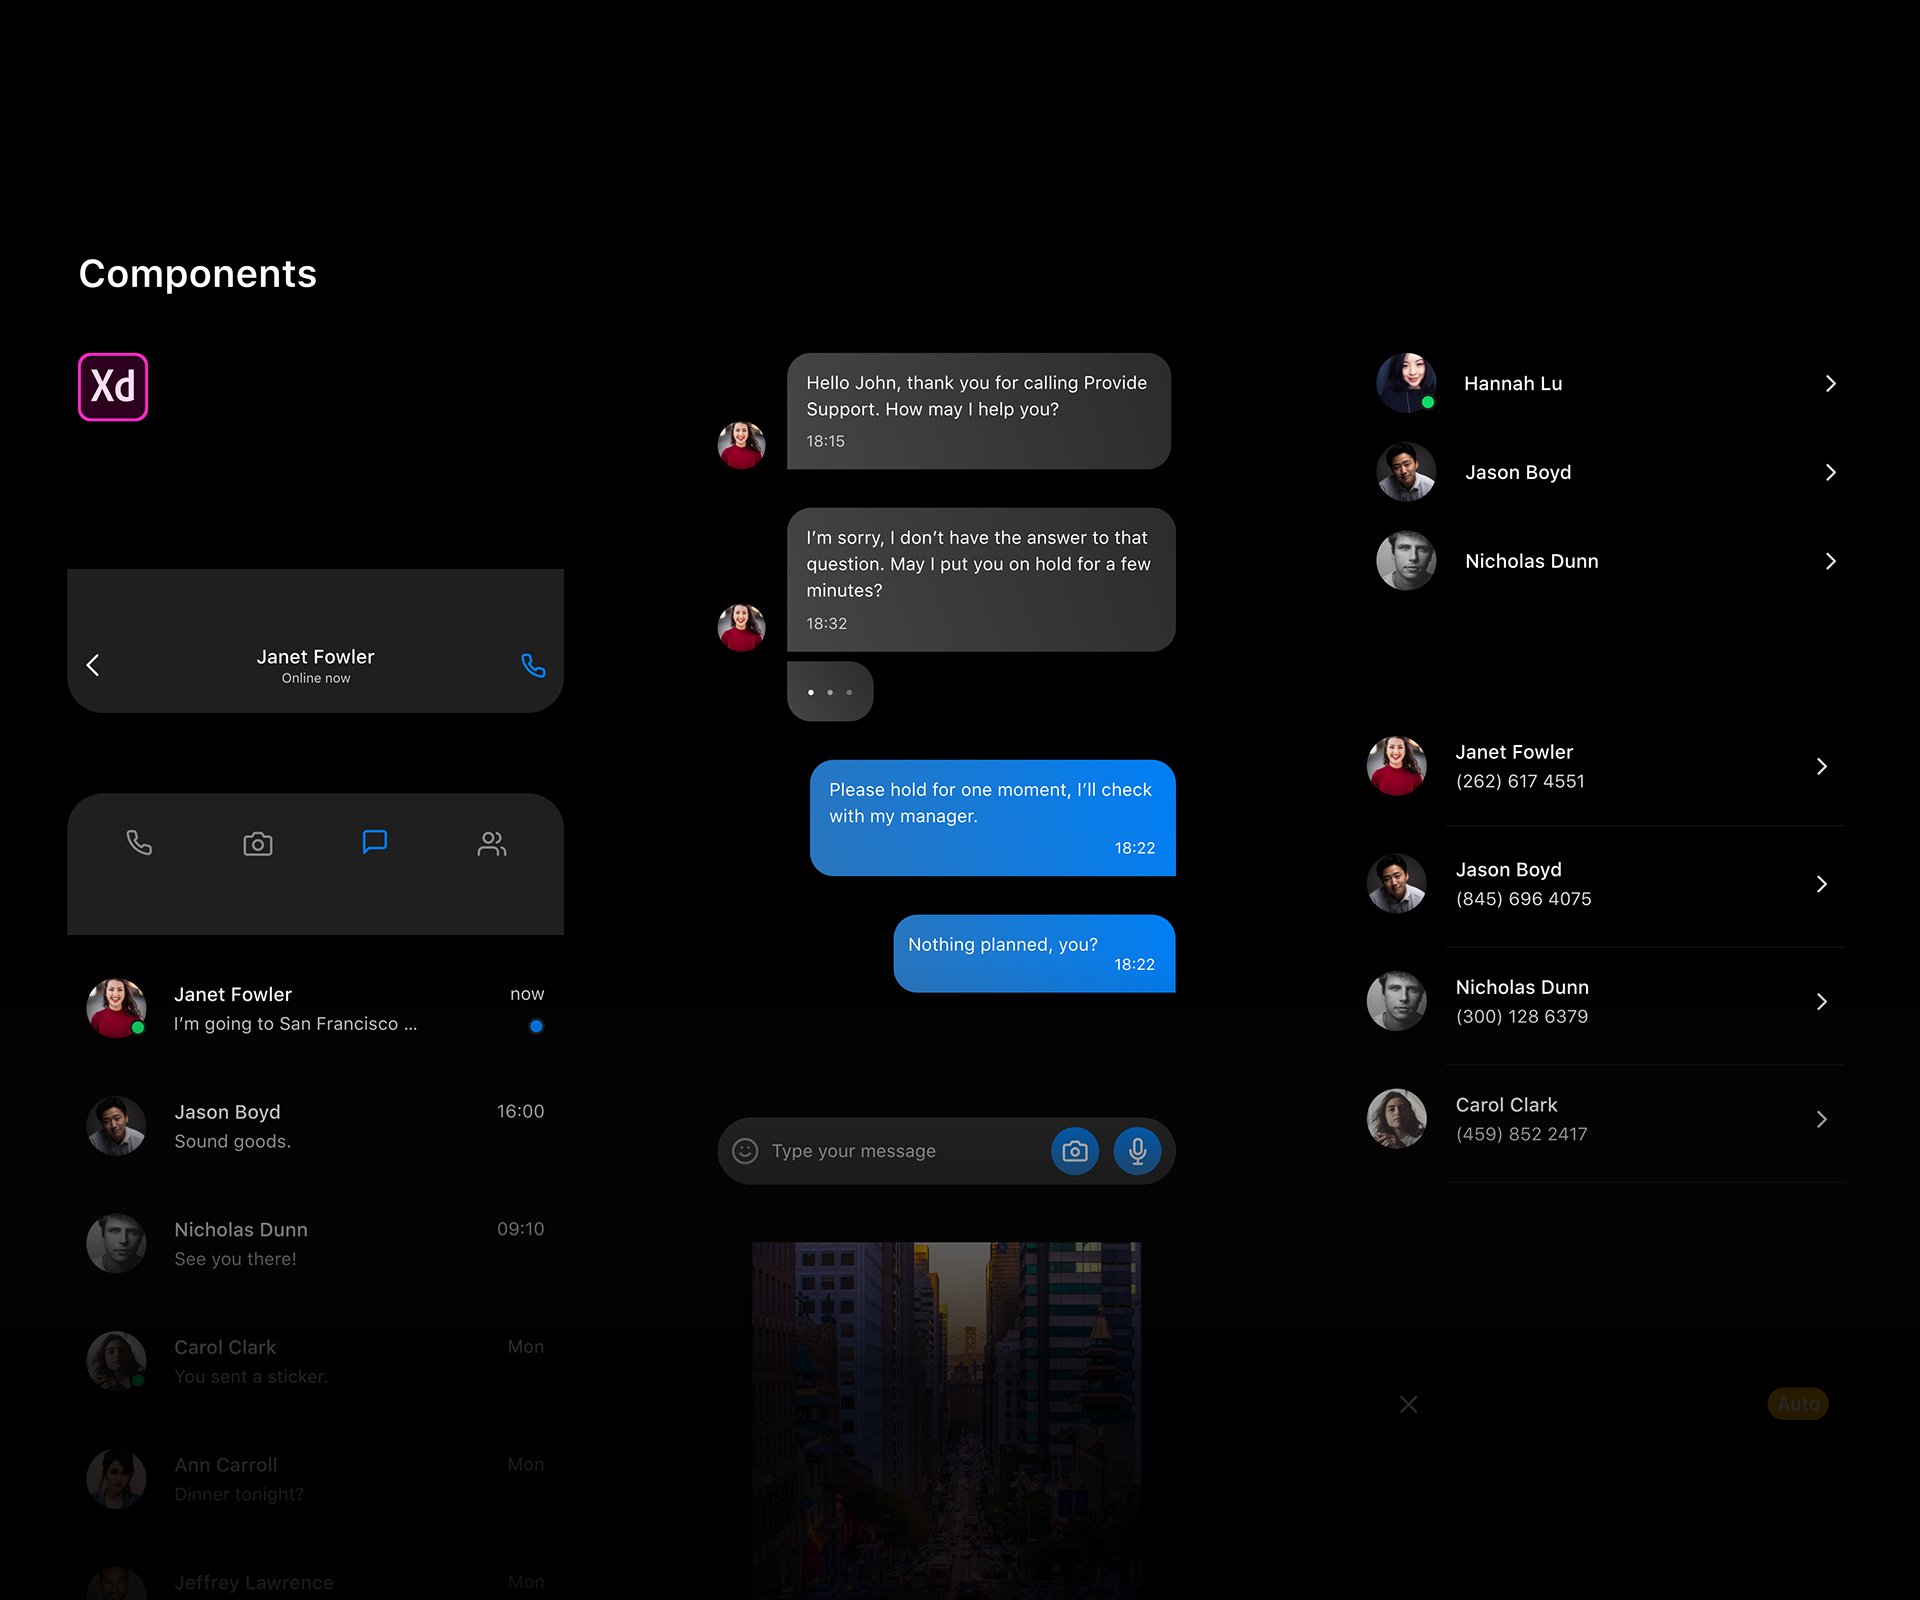
Task: Go back using the left chevron in the header
Action: pos(93,665)
